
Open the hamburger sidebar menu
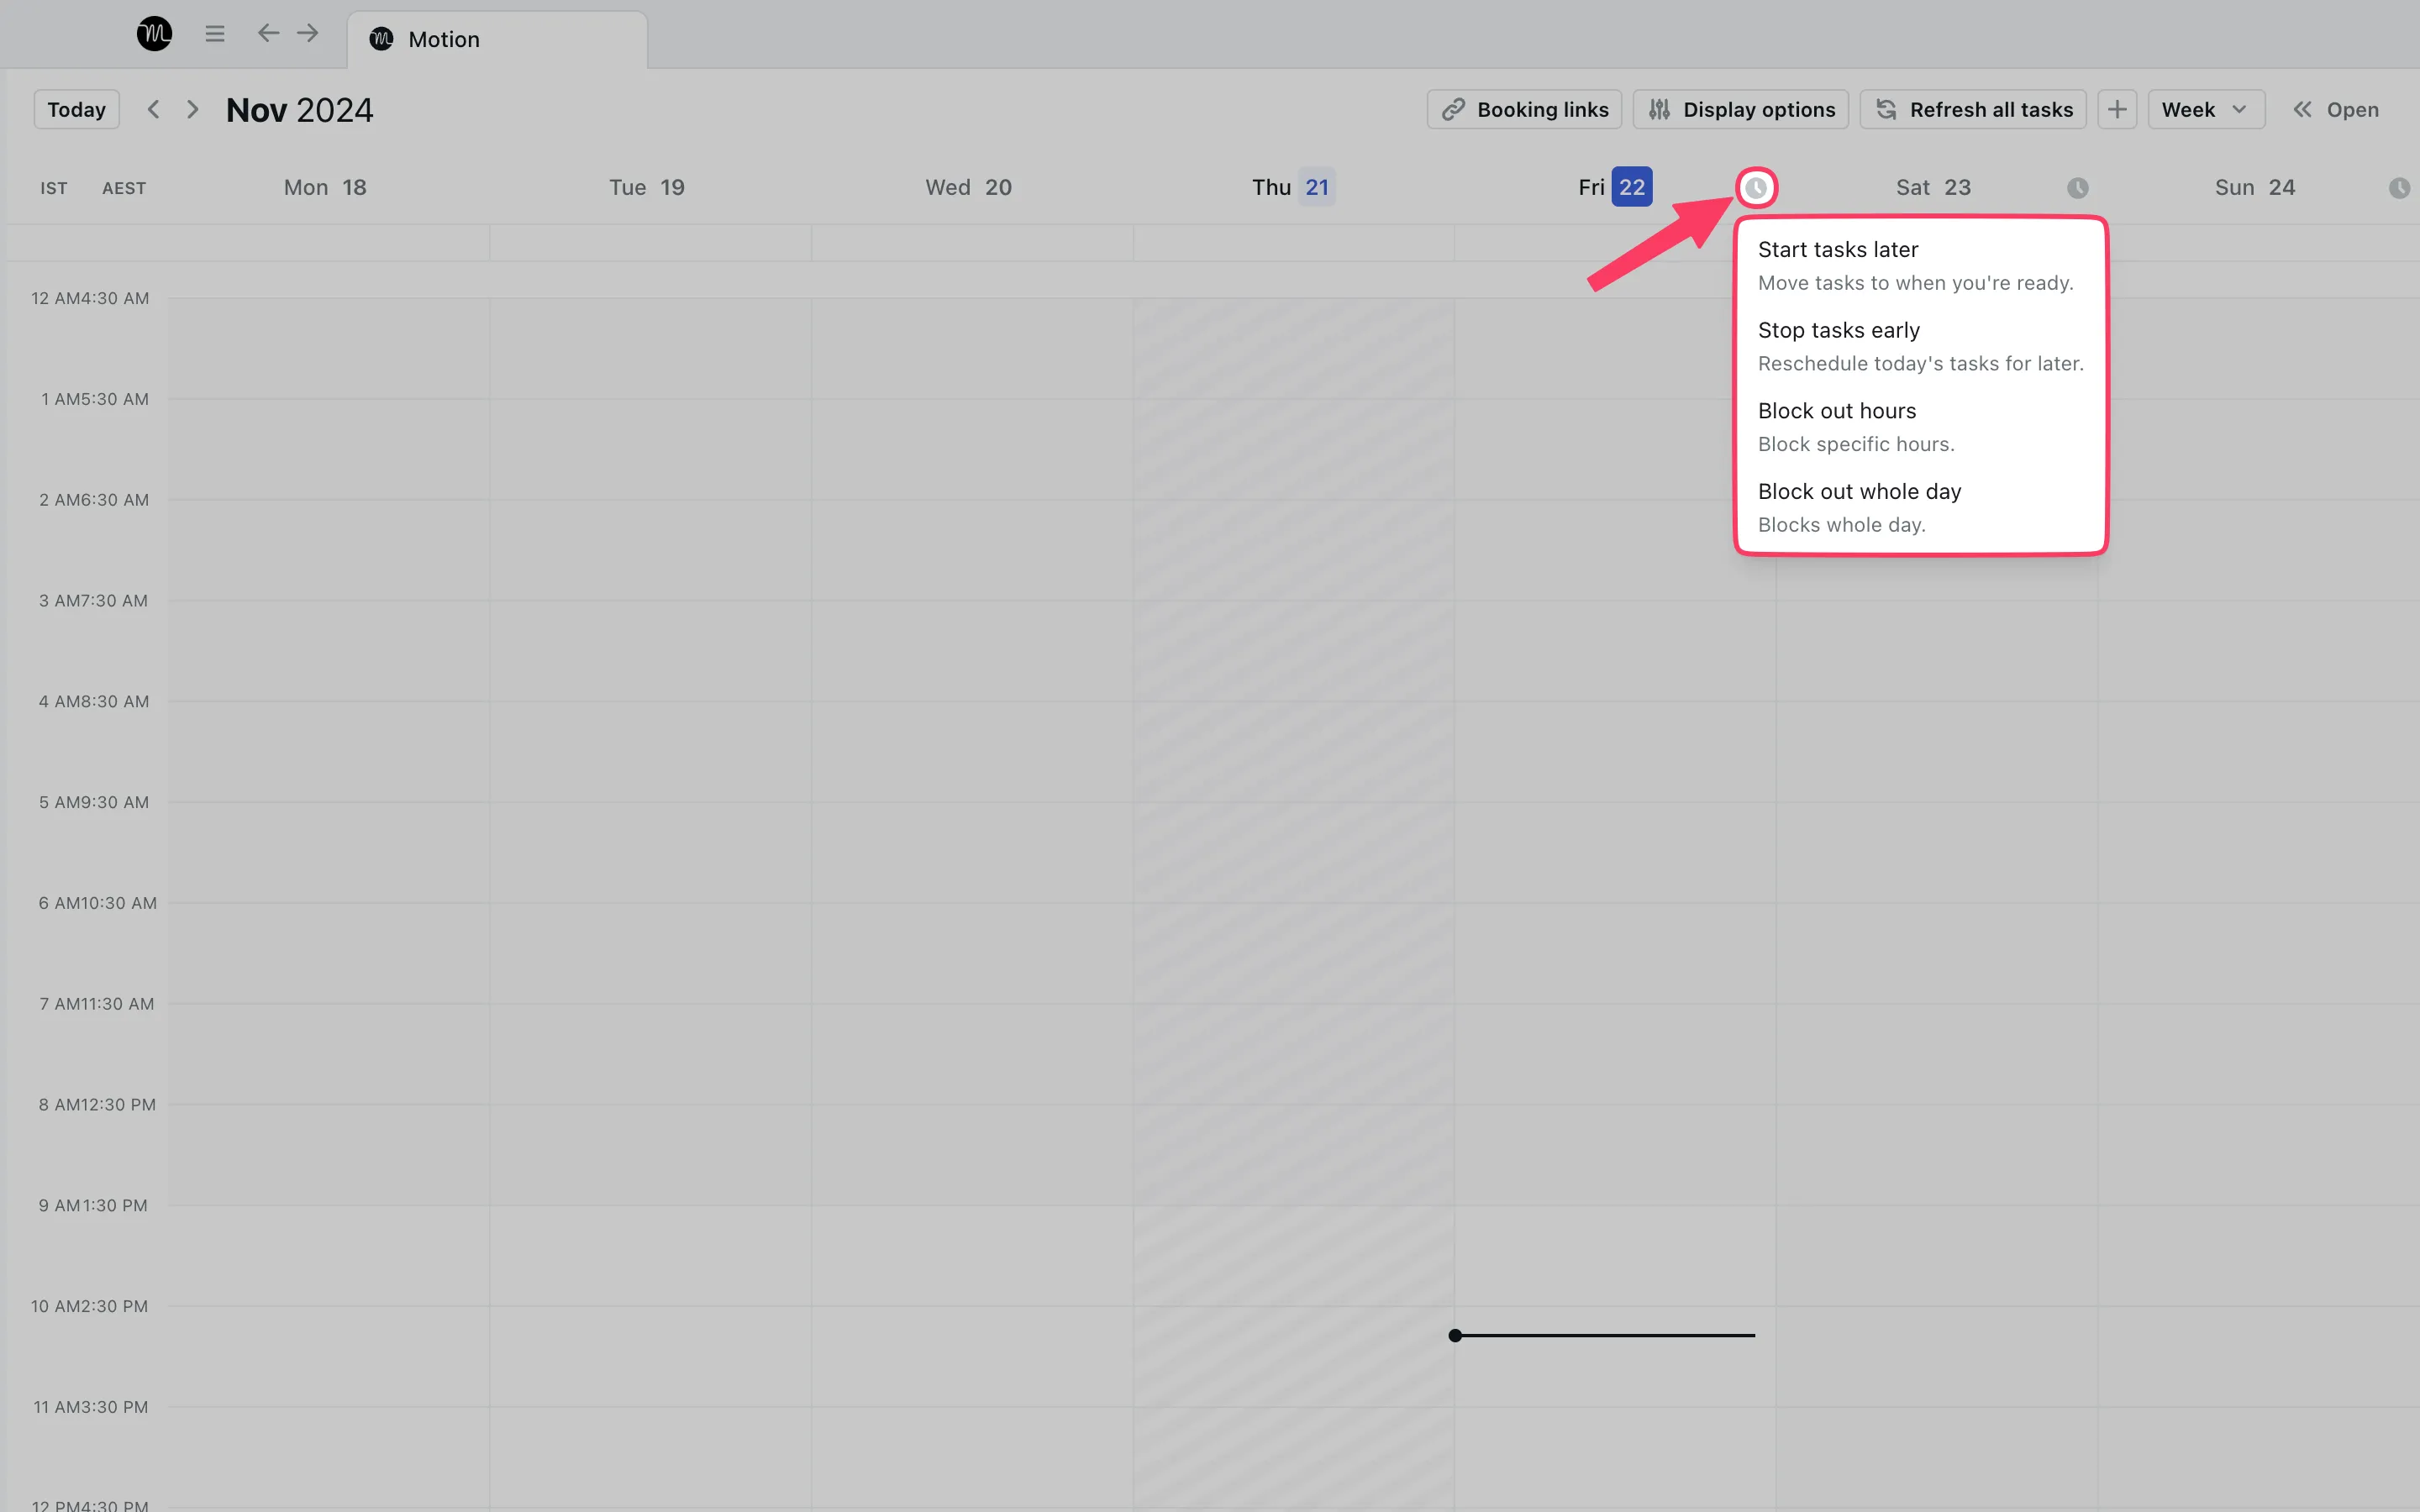(214, 34)
